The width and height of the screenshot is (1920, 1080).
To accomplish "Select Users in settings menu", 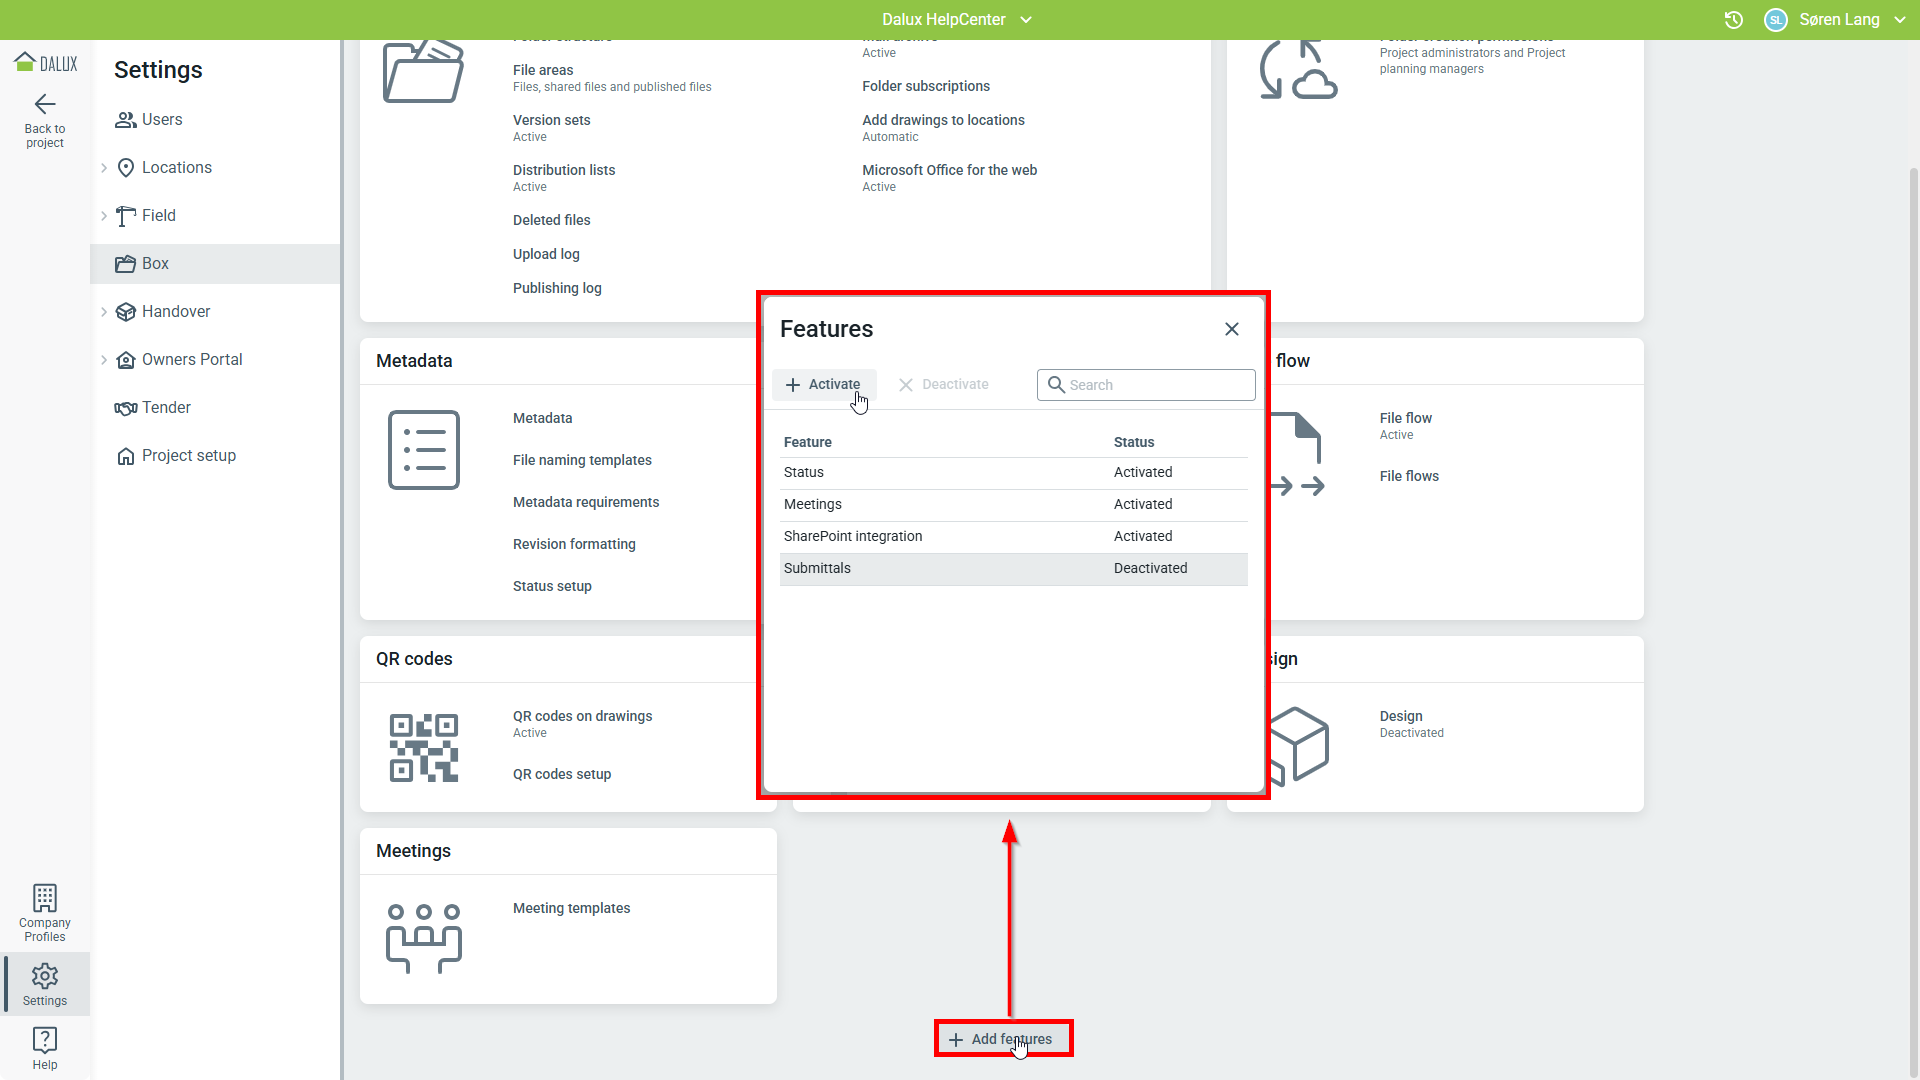I will 162,120.
